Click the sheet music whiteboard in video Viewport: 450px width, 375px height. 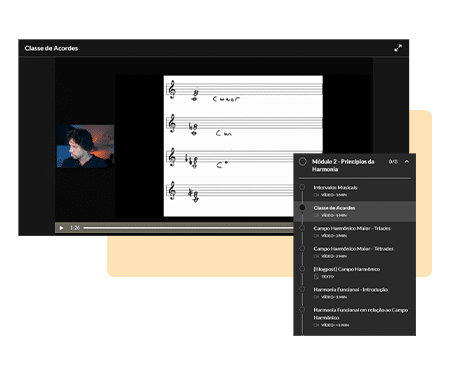pos(243,146)
